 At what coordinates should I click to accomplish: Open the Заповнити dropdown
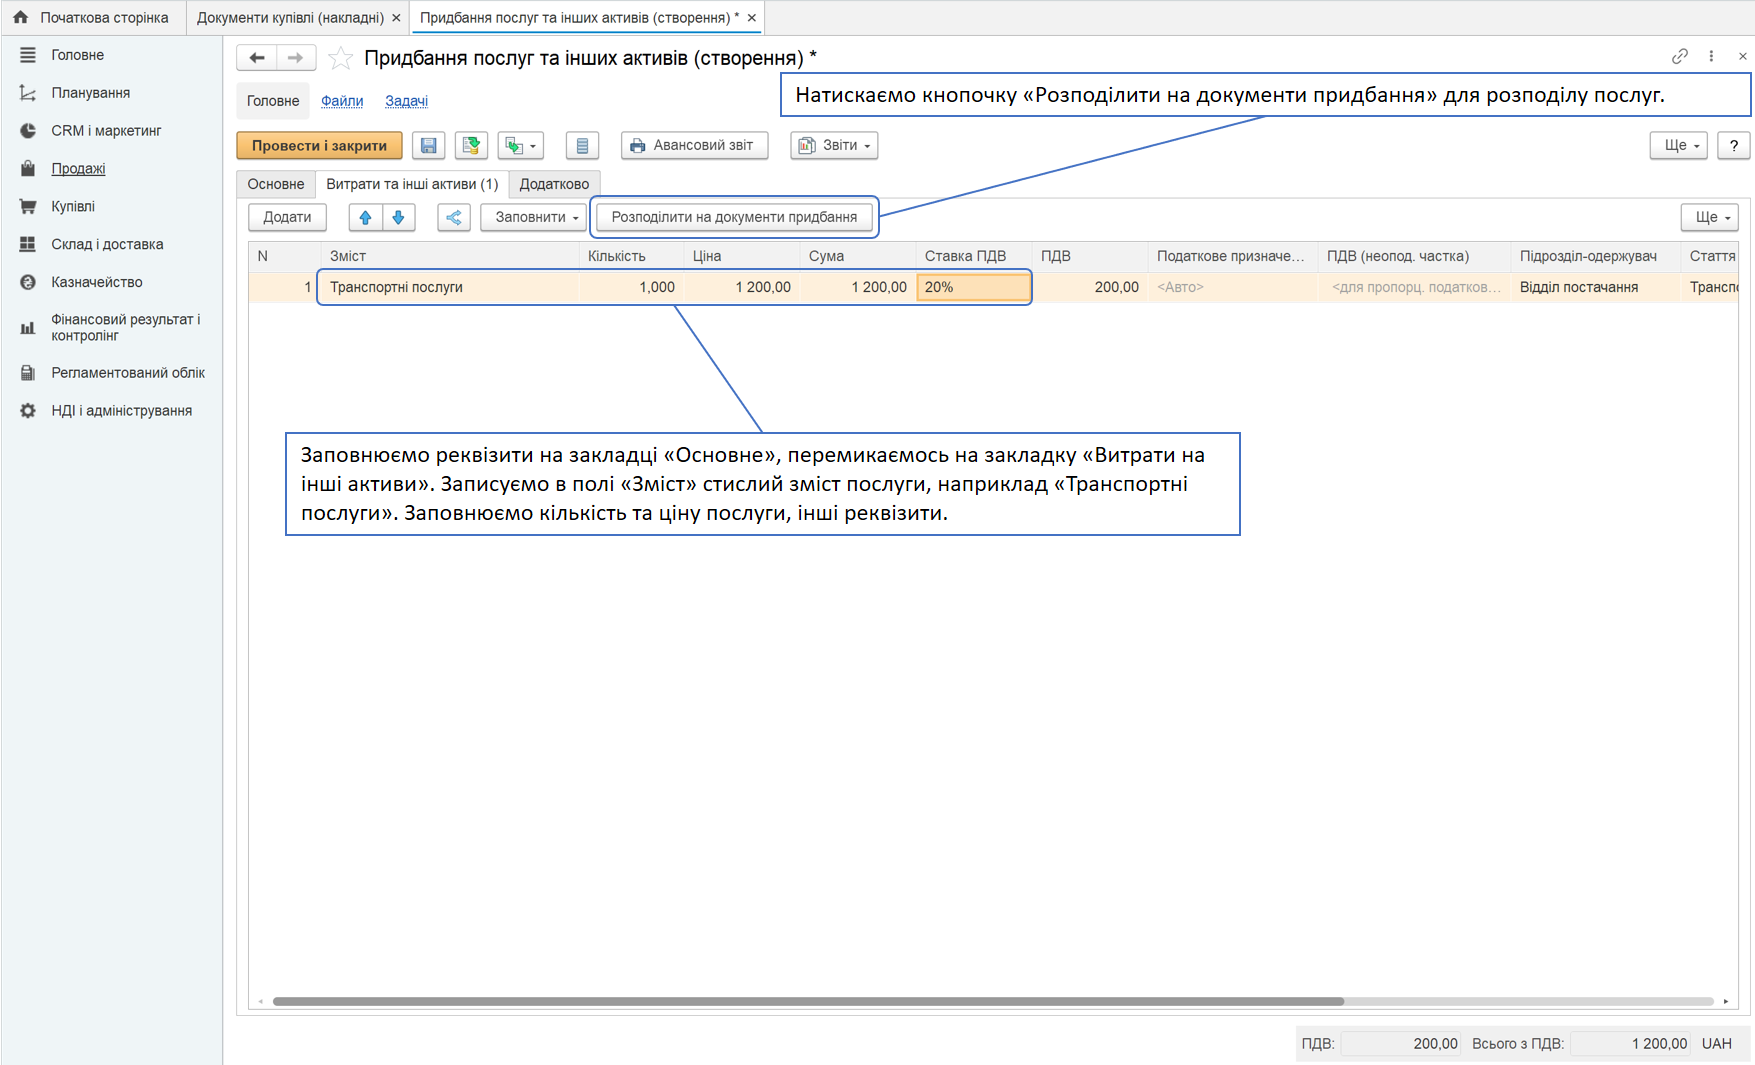click(x=533, y=217)
